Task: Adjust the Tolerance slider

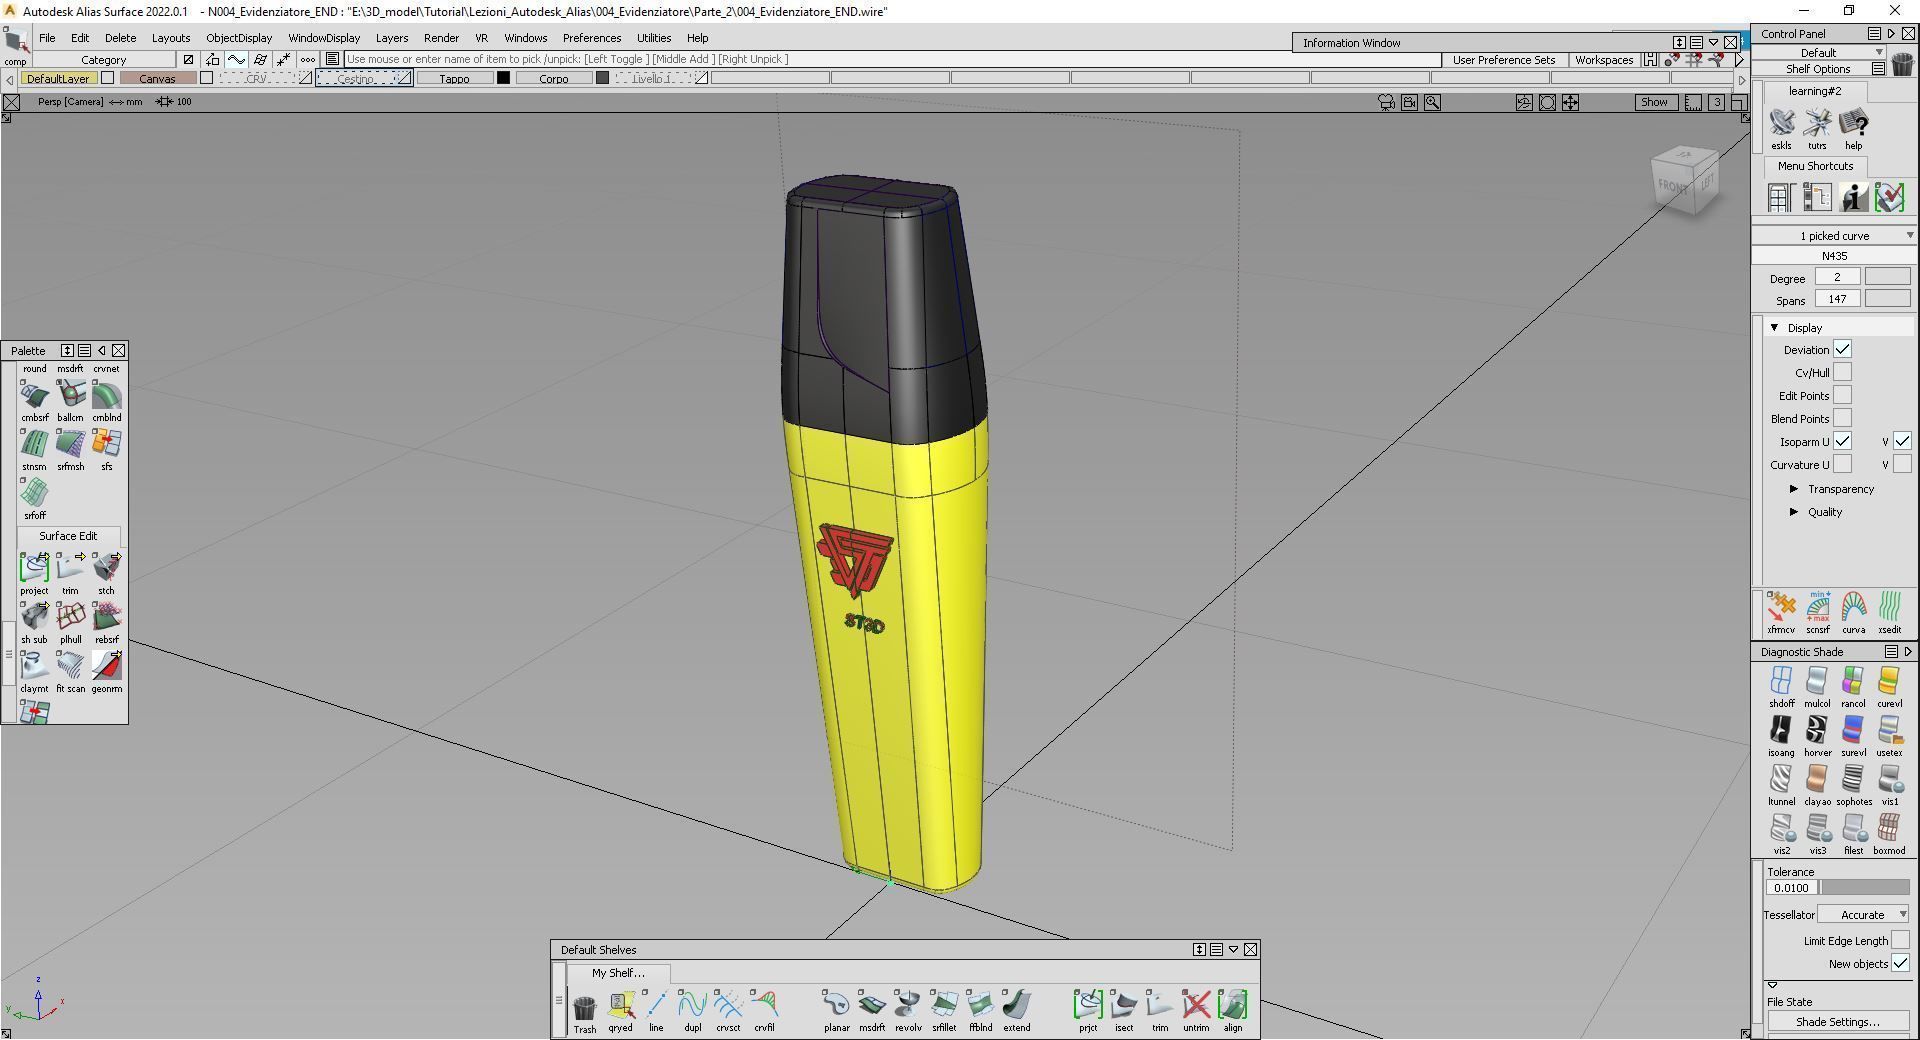Action: coord(1864,888)
